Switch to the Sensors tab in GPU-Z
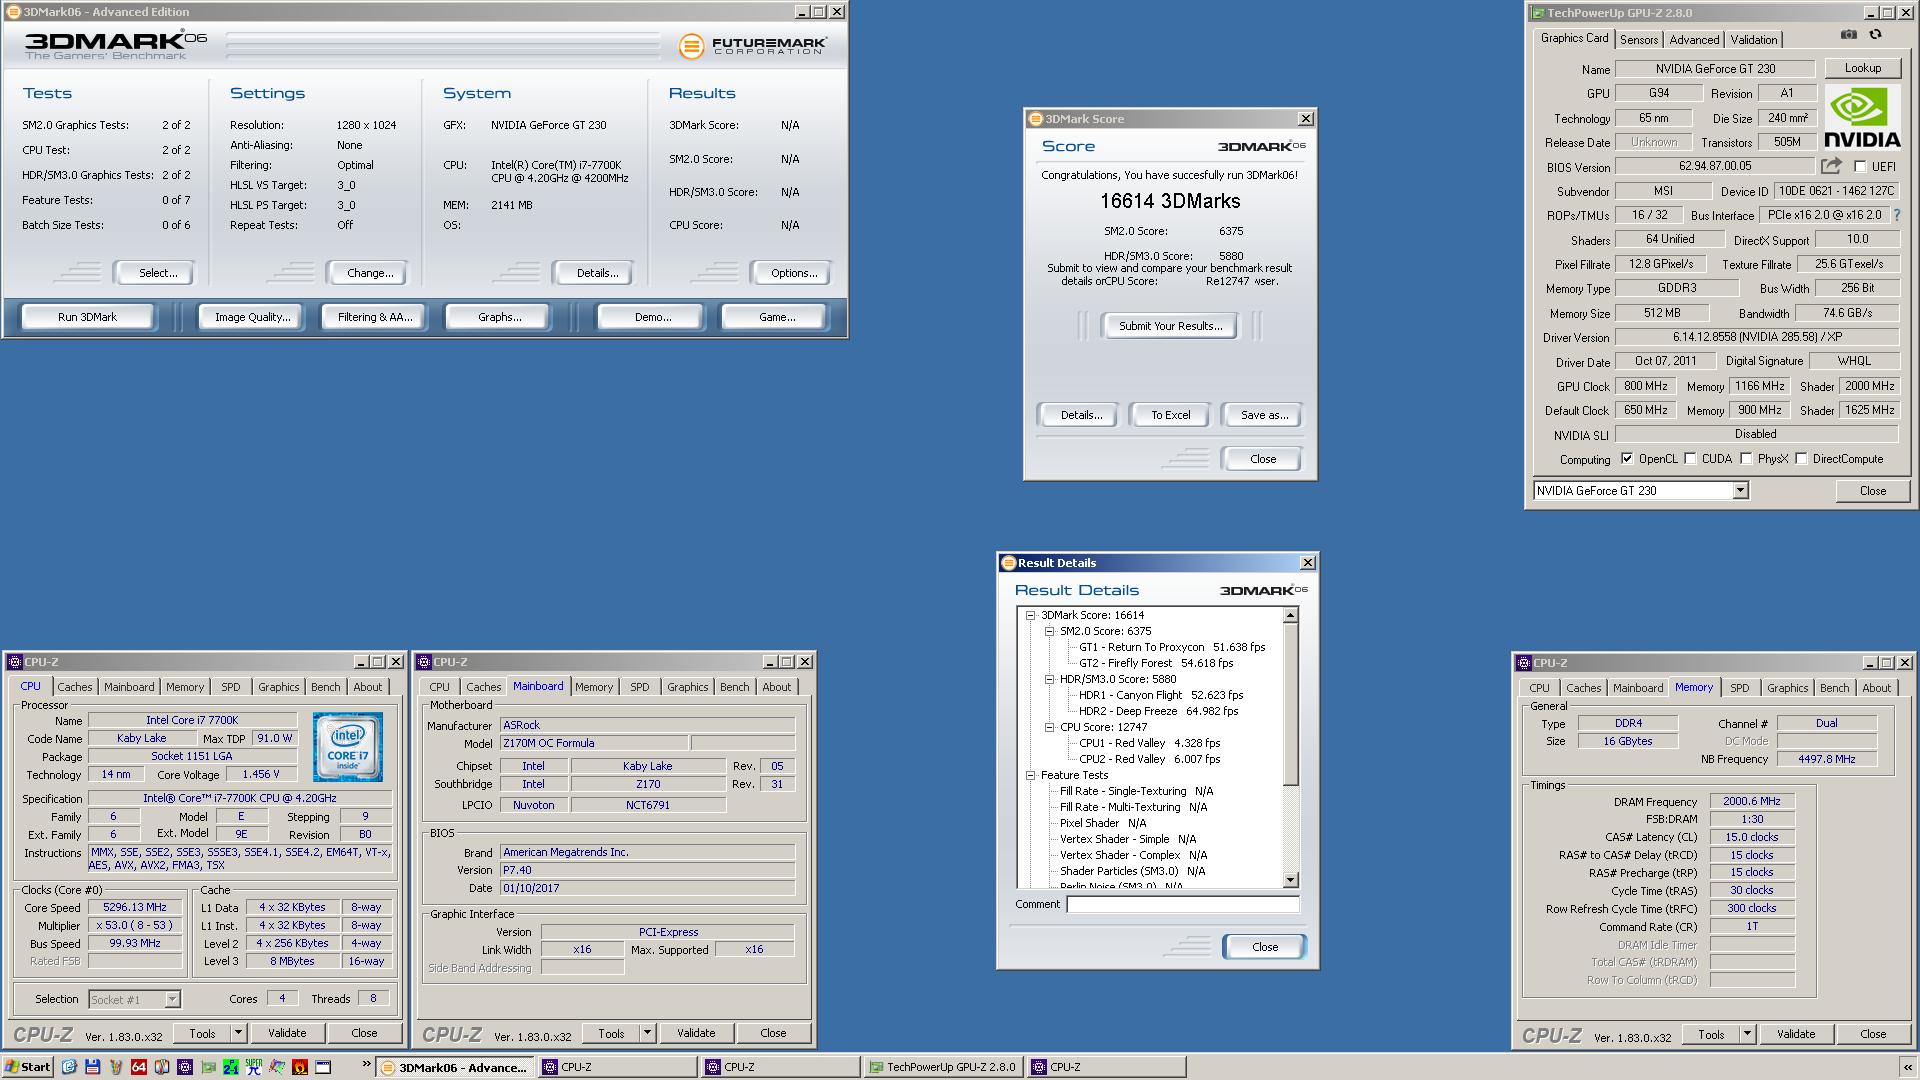The height and width of the screenshot is (1080, 1920). 1639,40
